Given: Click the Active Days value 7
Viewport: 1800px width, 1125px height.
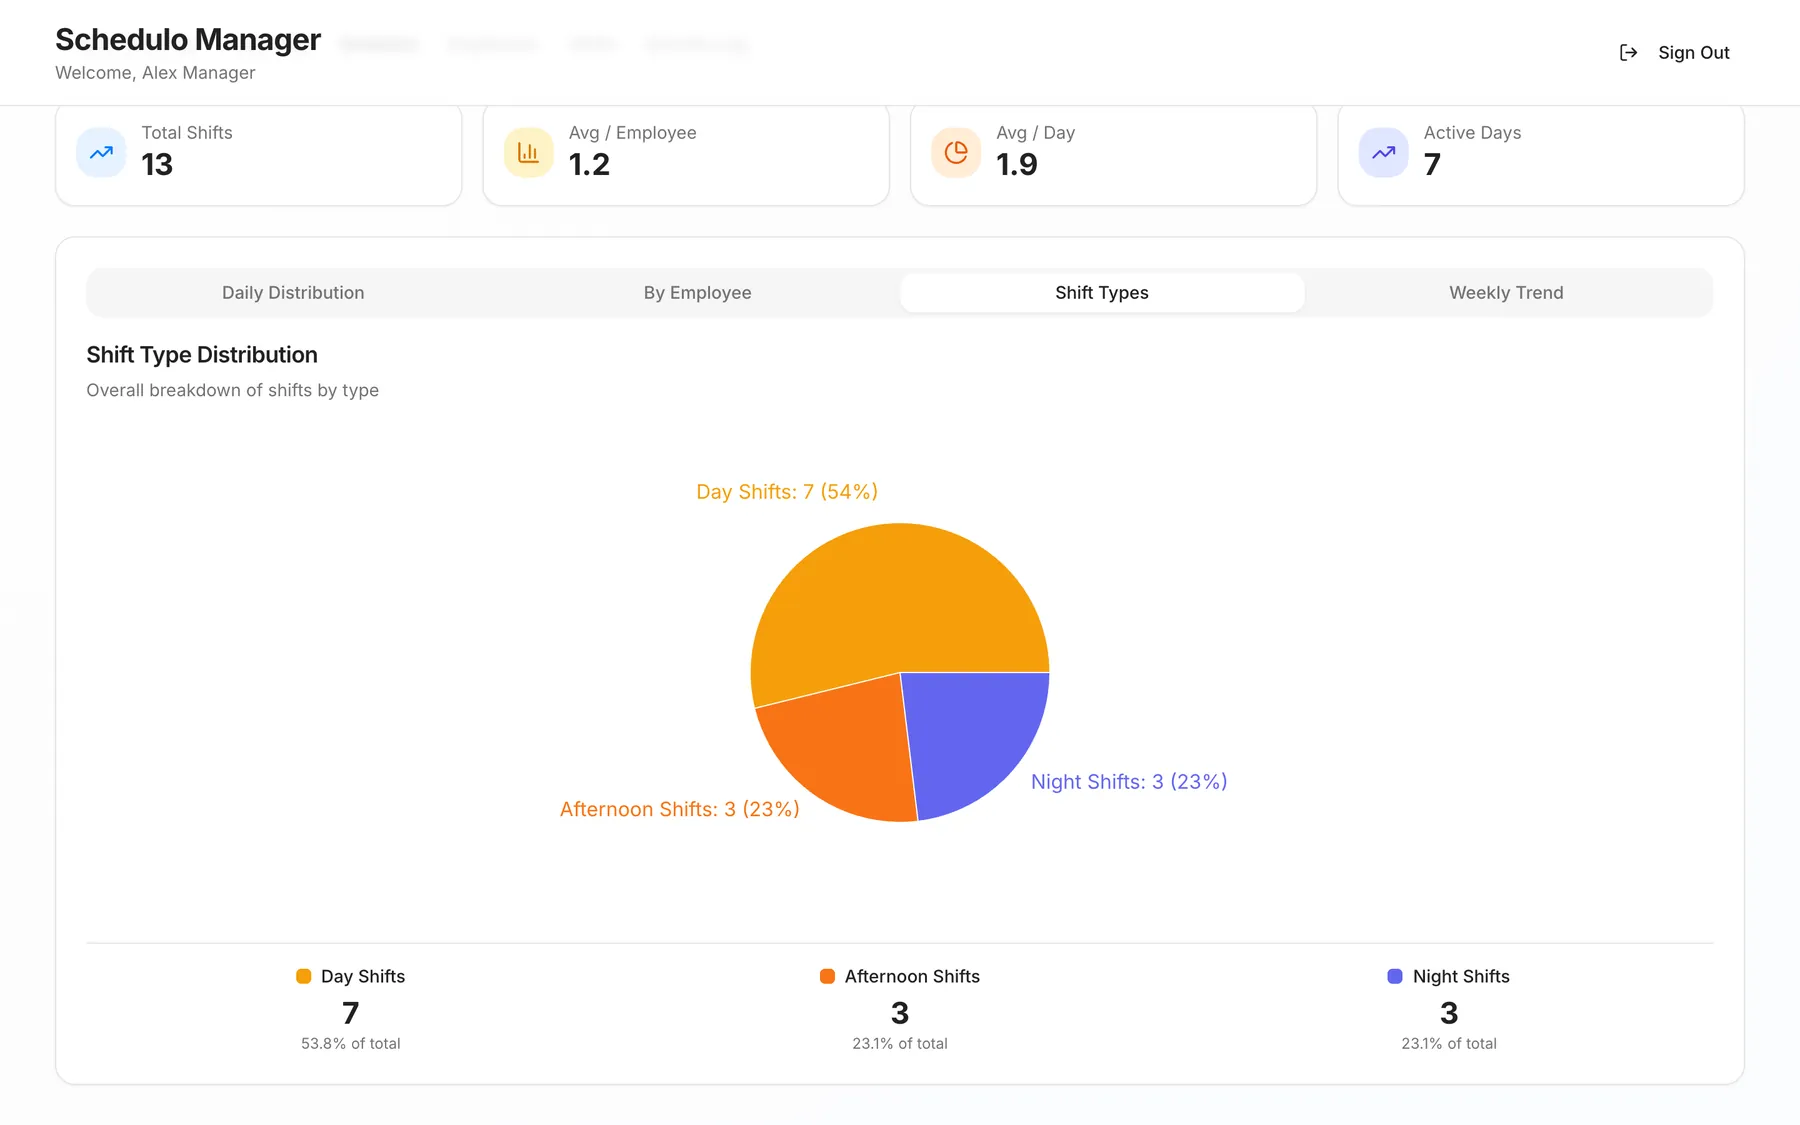Looking at the screenshot, I should 1432,164.
